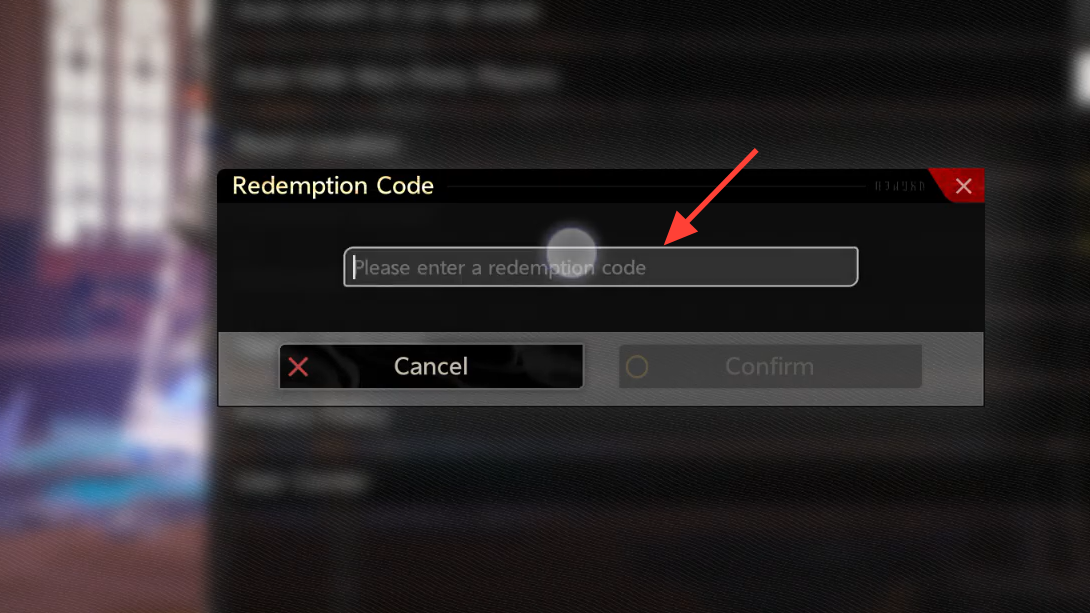Click the blinking text cursor in input field
1090x613 pixels.
click(x=355, y=268)
